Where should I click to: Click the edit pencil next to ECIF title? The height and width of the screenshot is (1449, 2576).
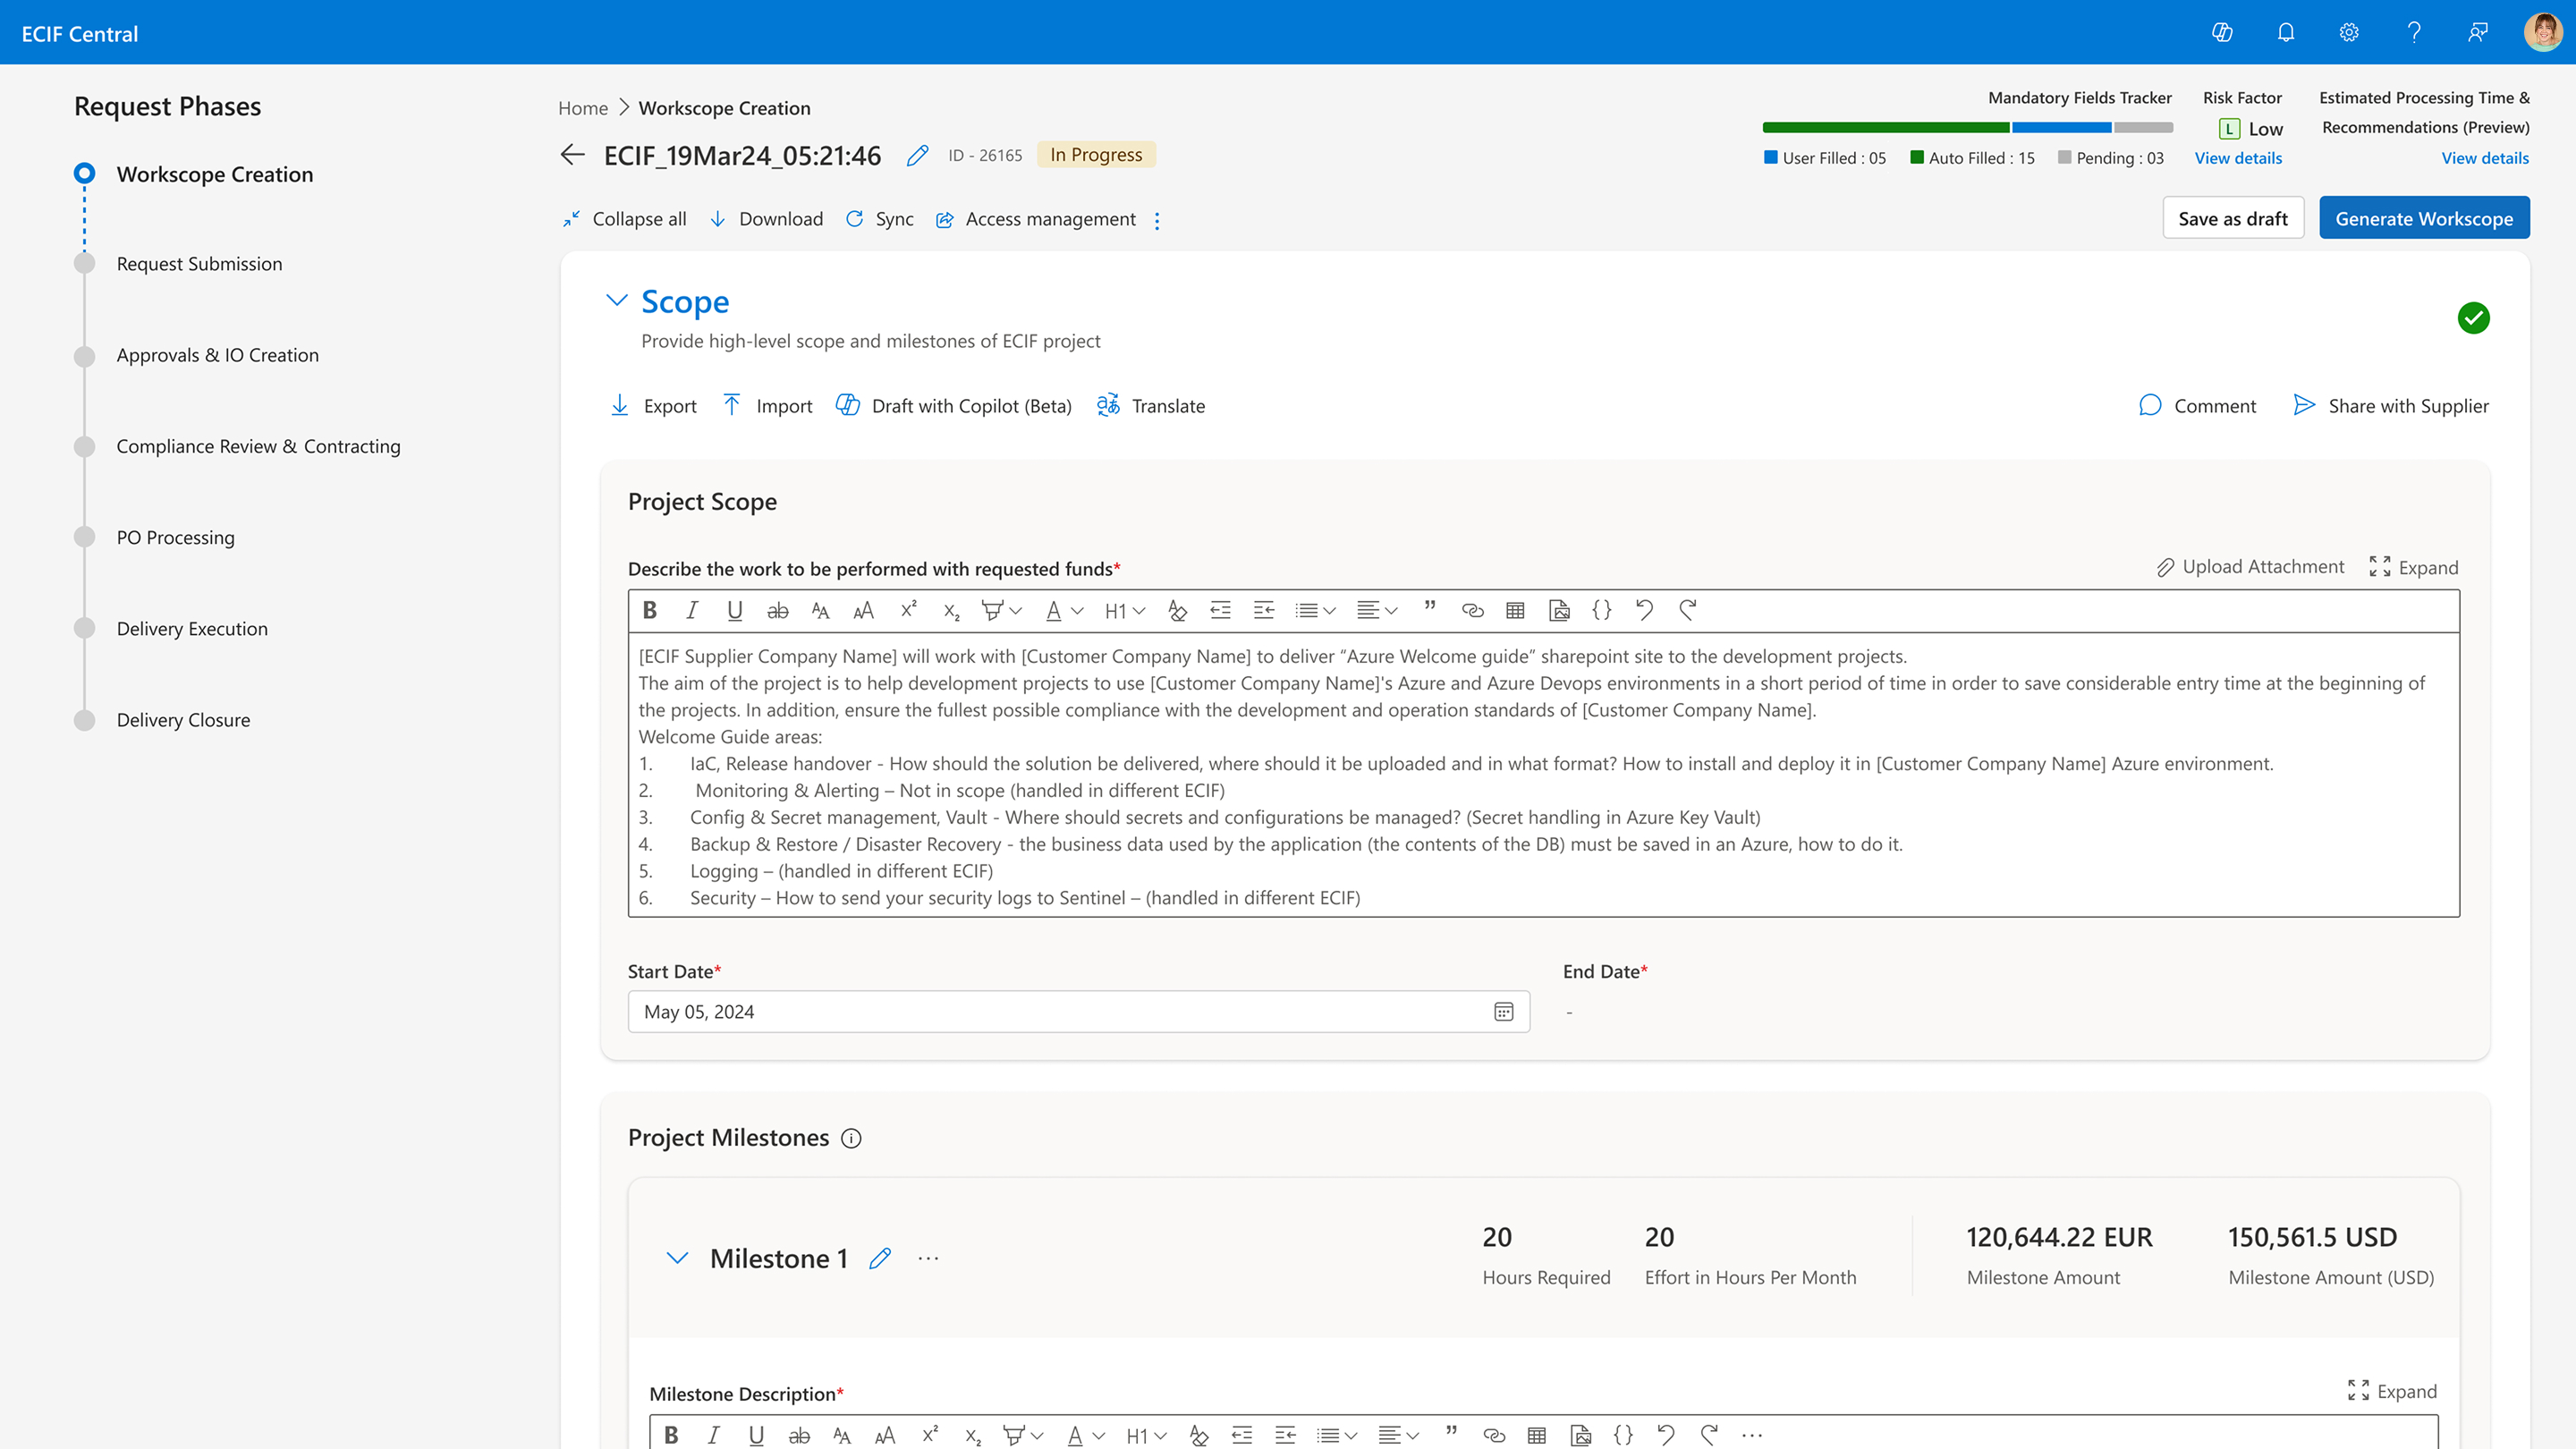tap(917, 155)
